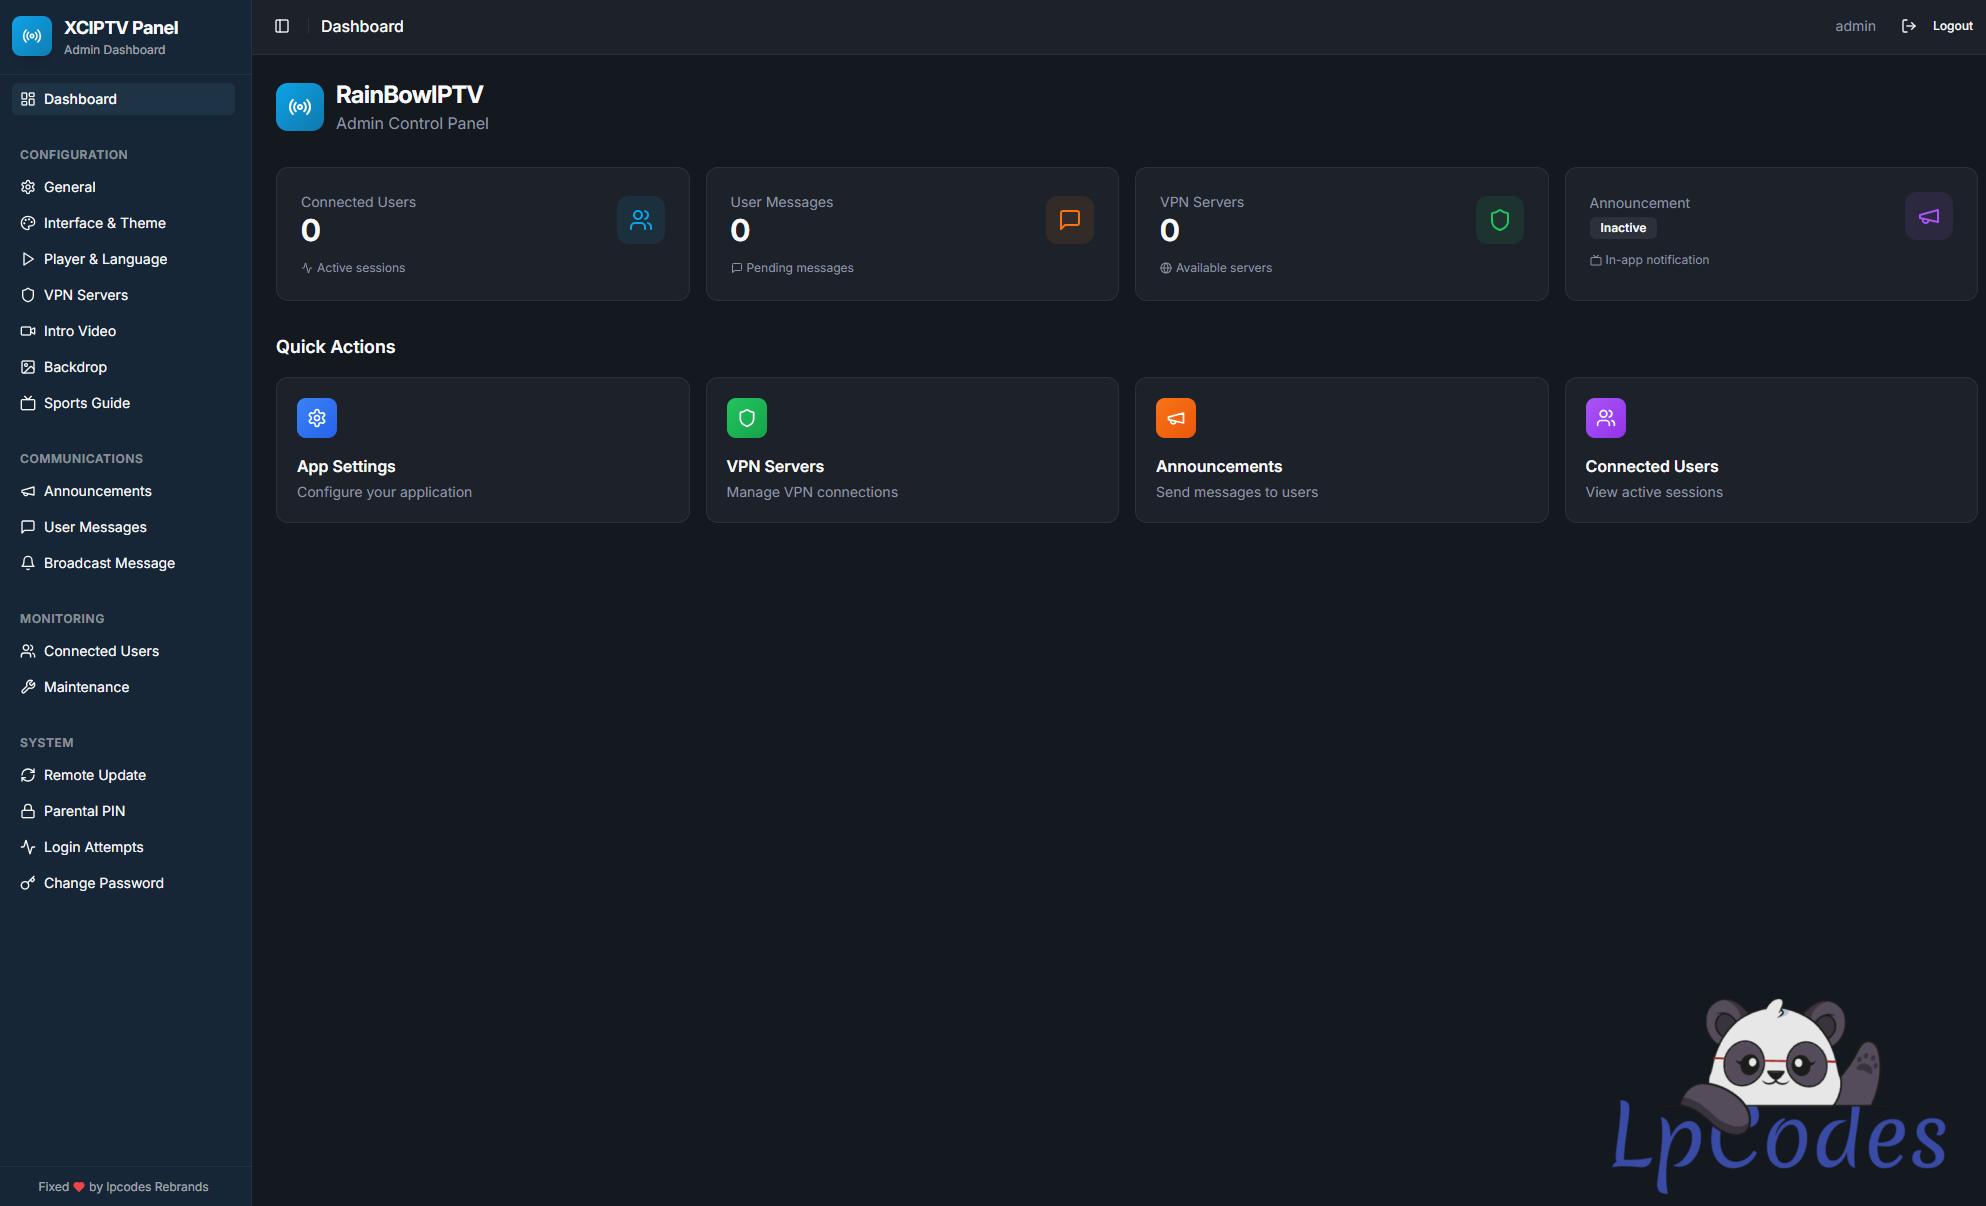Navigate to Maintenance section
Screen dimensions: 1986x1206
pyautogui.click(x=86, y=687)
